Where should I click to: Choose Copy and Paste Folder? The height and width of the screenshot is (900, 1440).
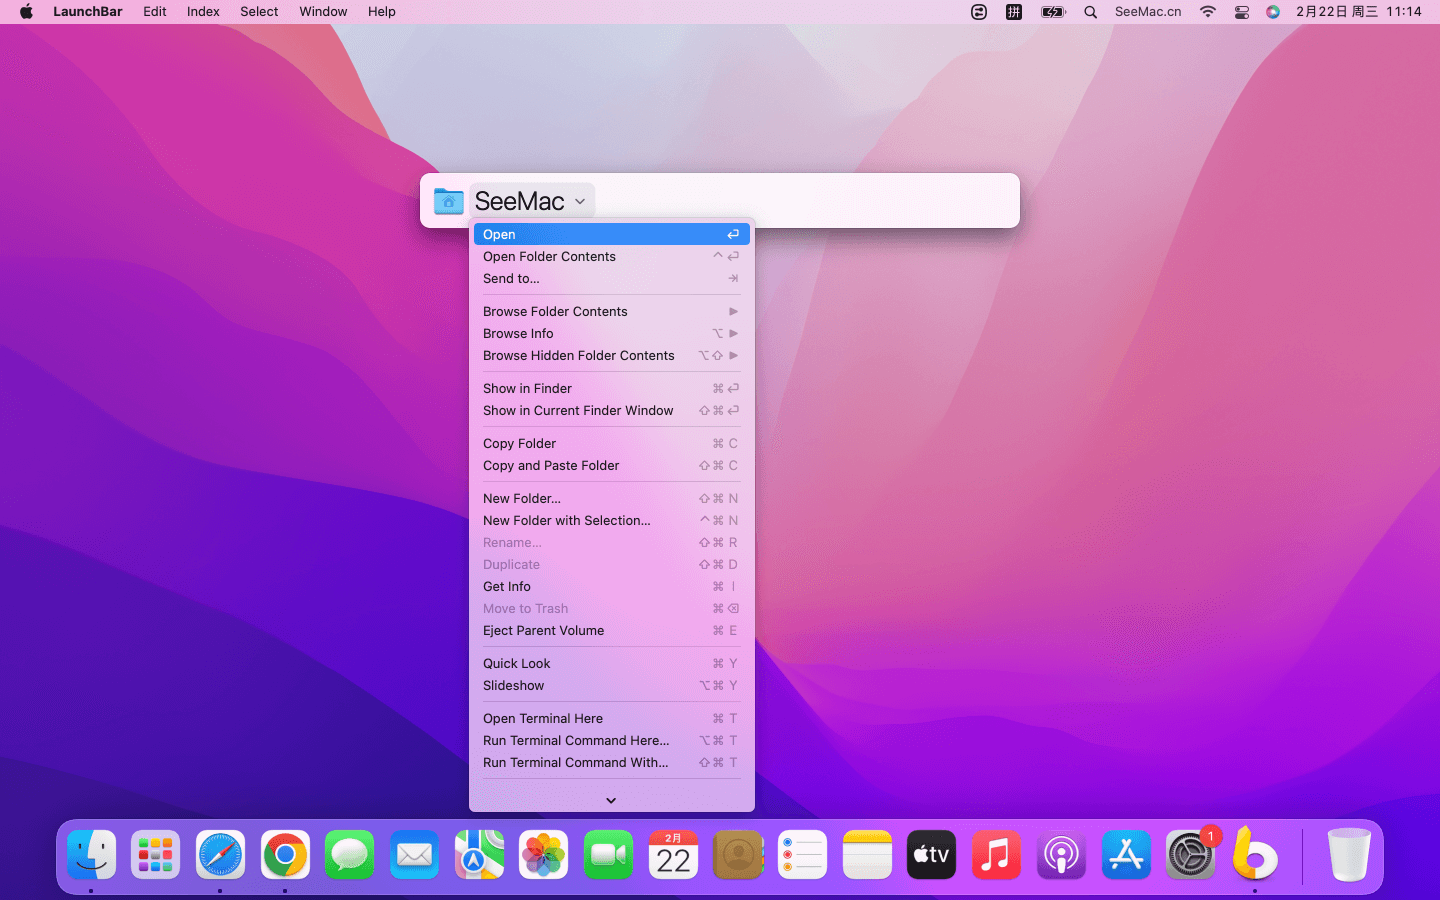click(611, 466)
